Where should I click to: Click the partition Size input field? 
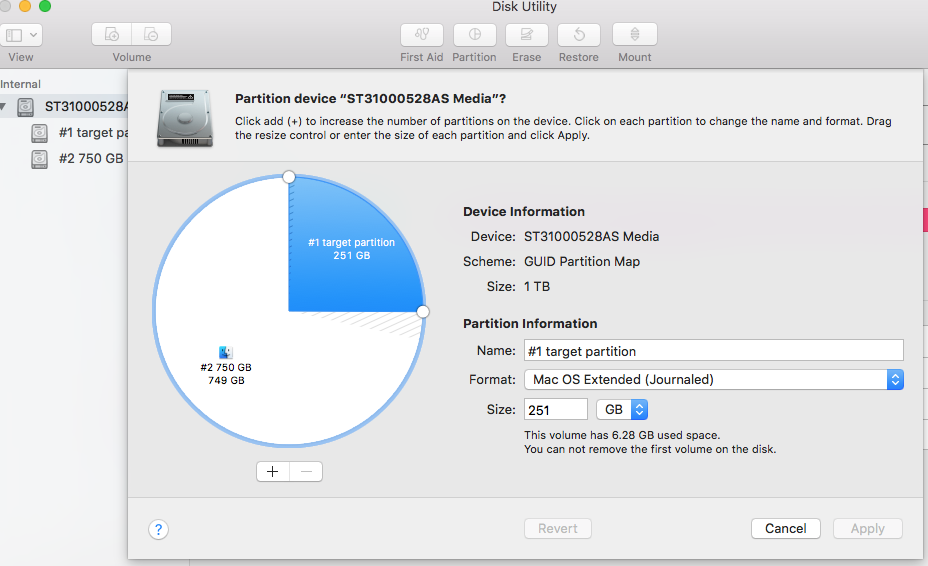click(x=556, y=410)
